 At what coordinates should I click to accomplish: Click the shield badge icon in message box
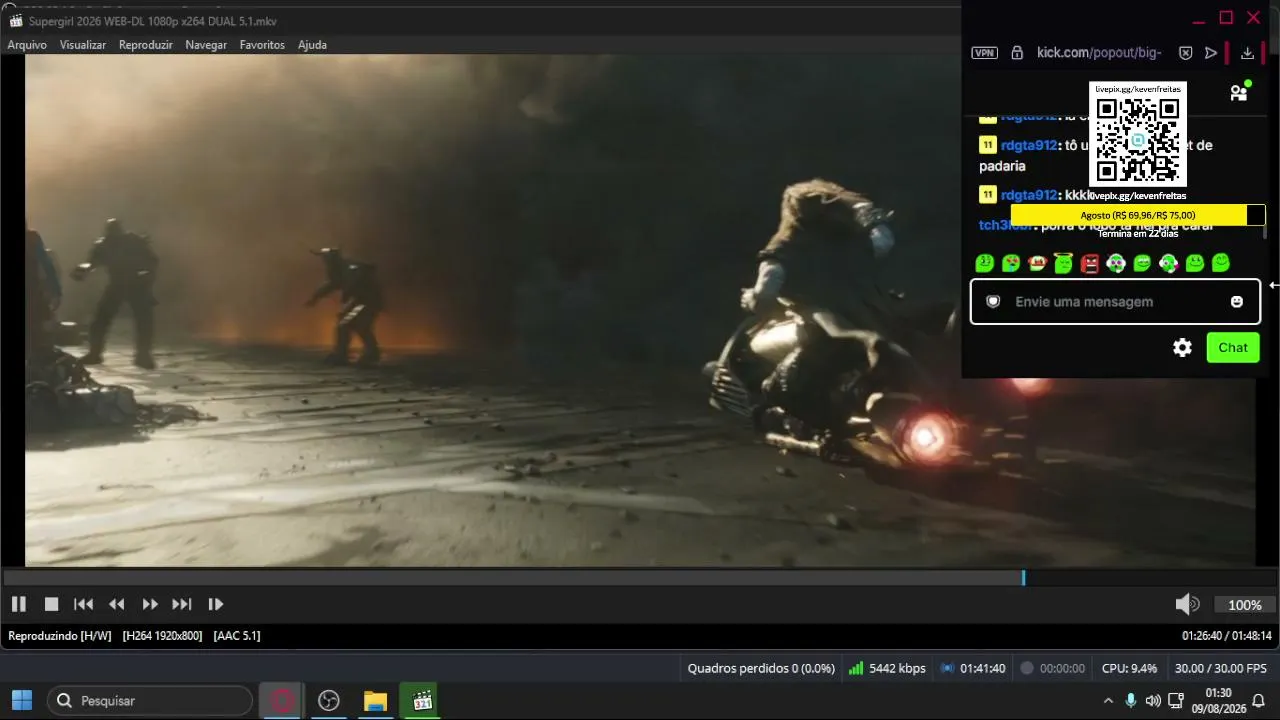pyautogui.click(x=993, y=302)
